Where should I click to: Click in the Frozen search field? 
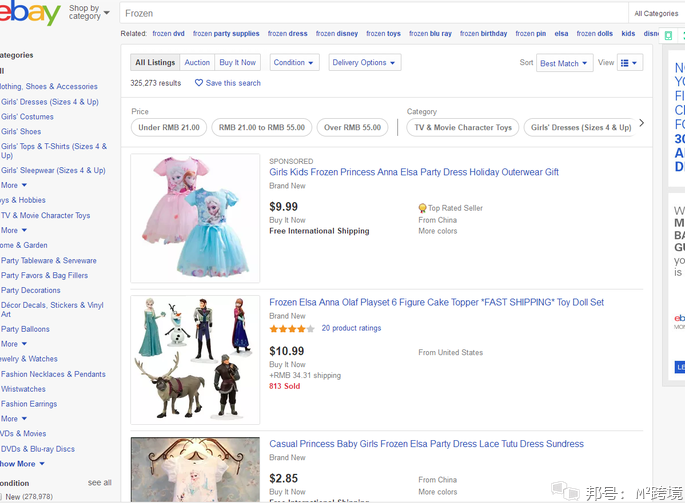click(374, 14)
